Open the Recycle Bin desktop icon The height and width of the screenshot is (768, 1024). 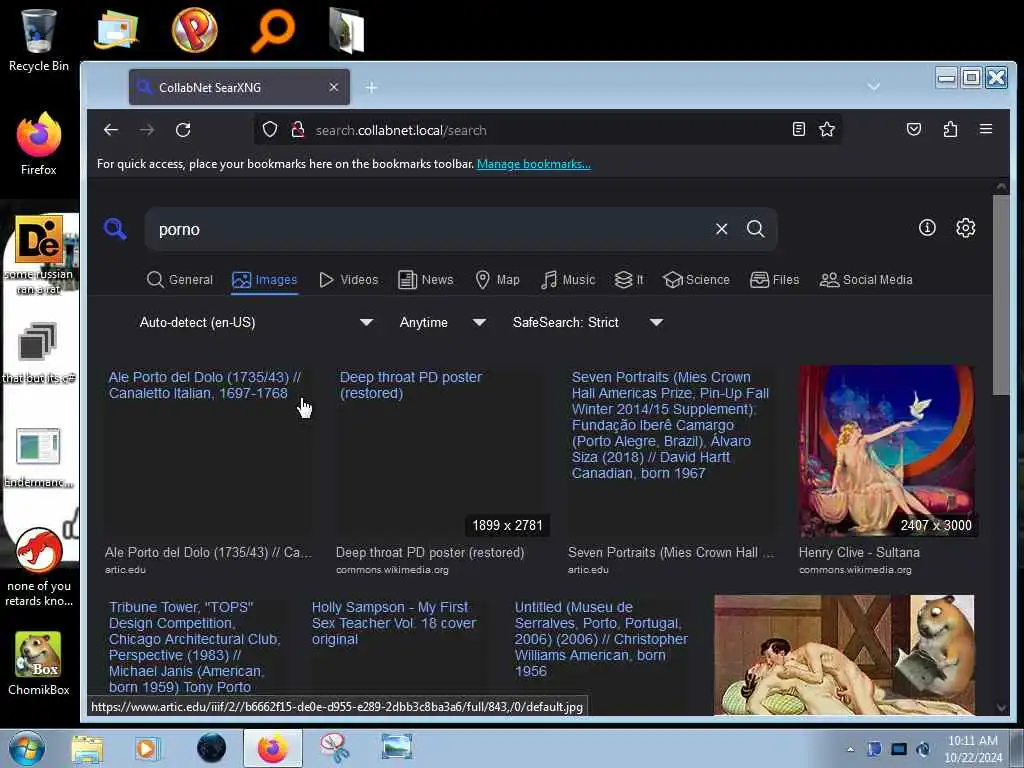[x=39, y=40]
